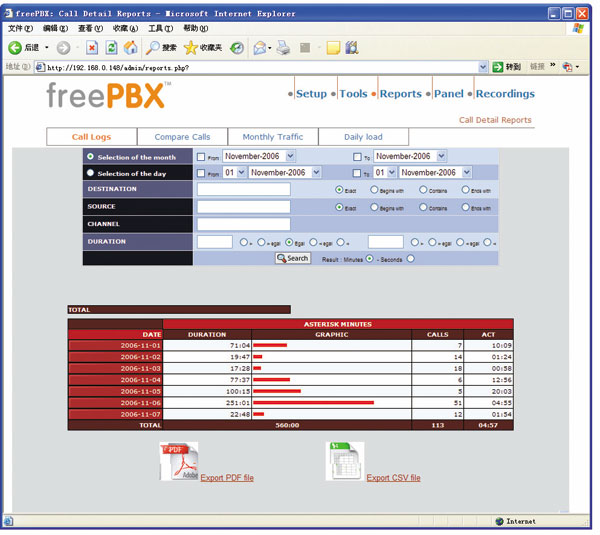This screenshot has width=600, height=535.
Task: Click the Print toolbar icon
Action: pos(283,47)
